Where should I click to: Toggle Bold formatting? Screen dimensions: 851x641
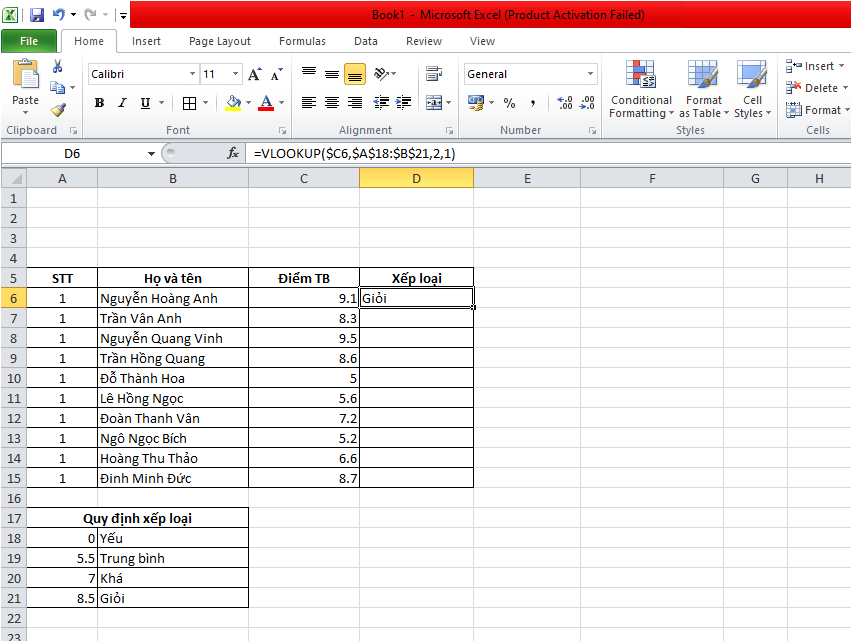[99, 103]
